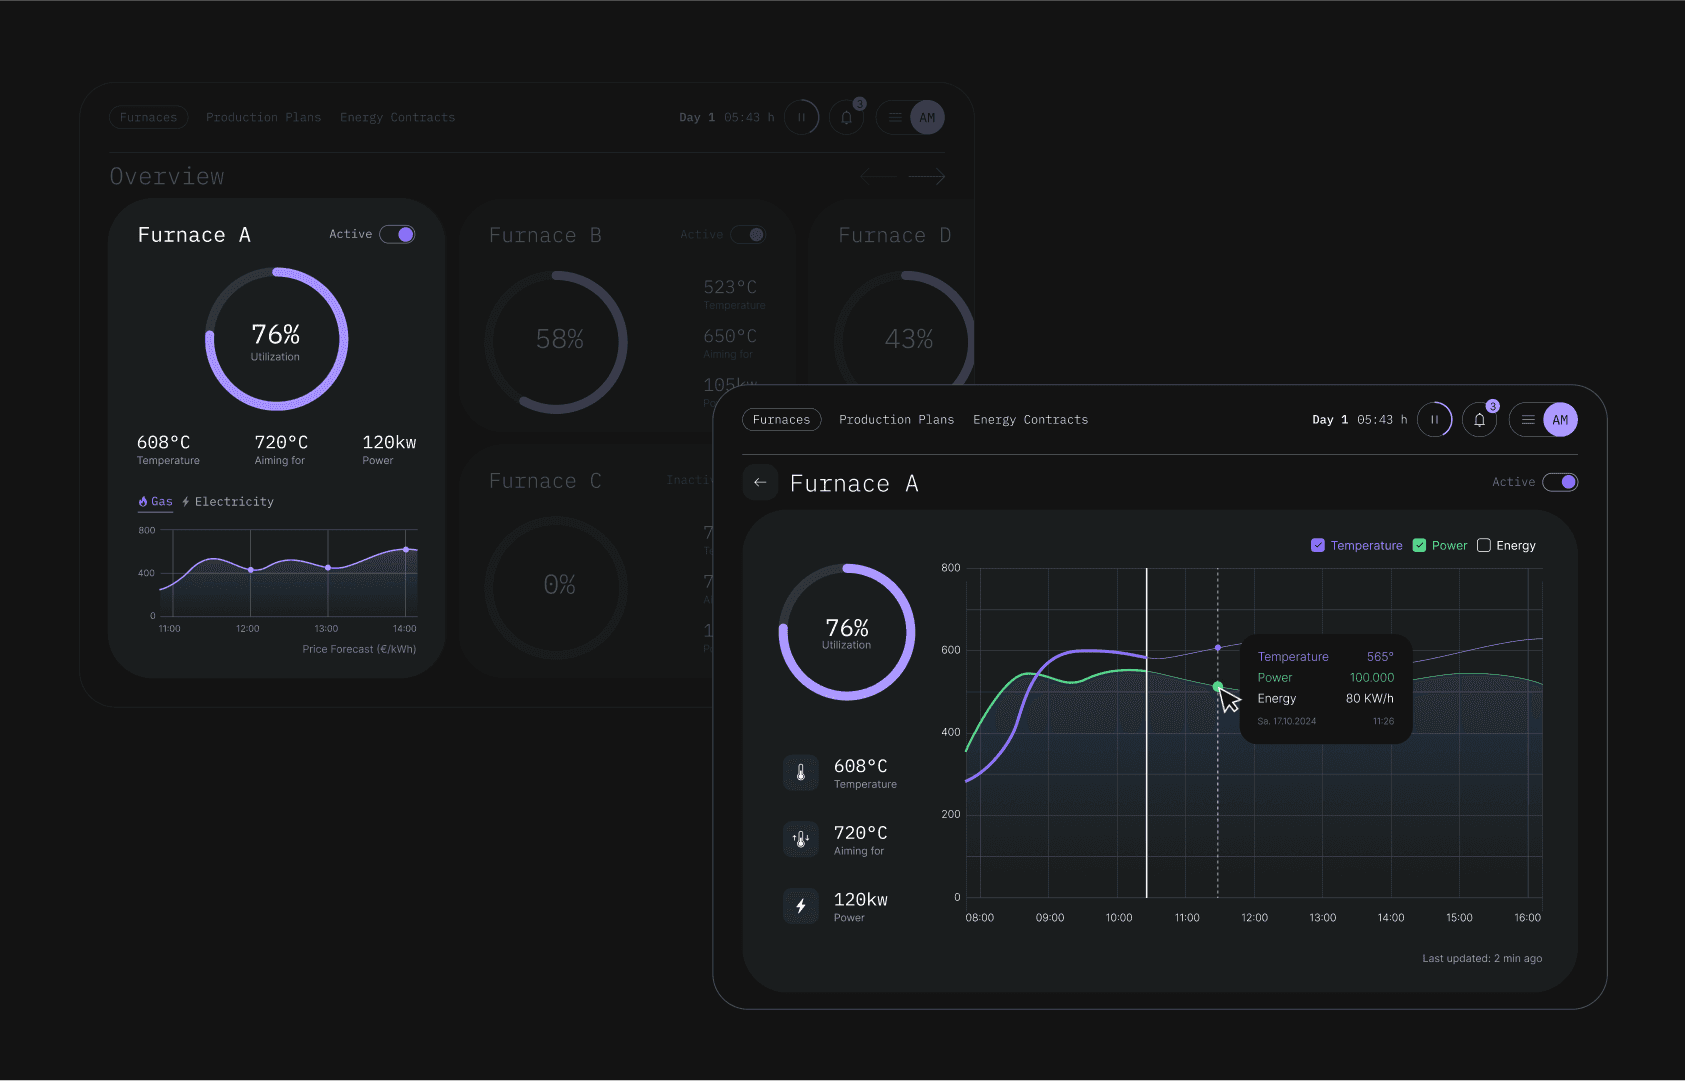1685x1081 pixels.
Task: Click thermometer icon beside 608°C Temperature
Action: pyautogui.click(x=801, y=772)
